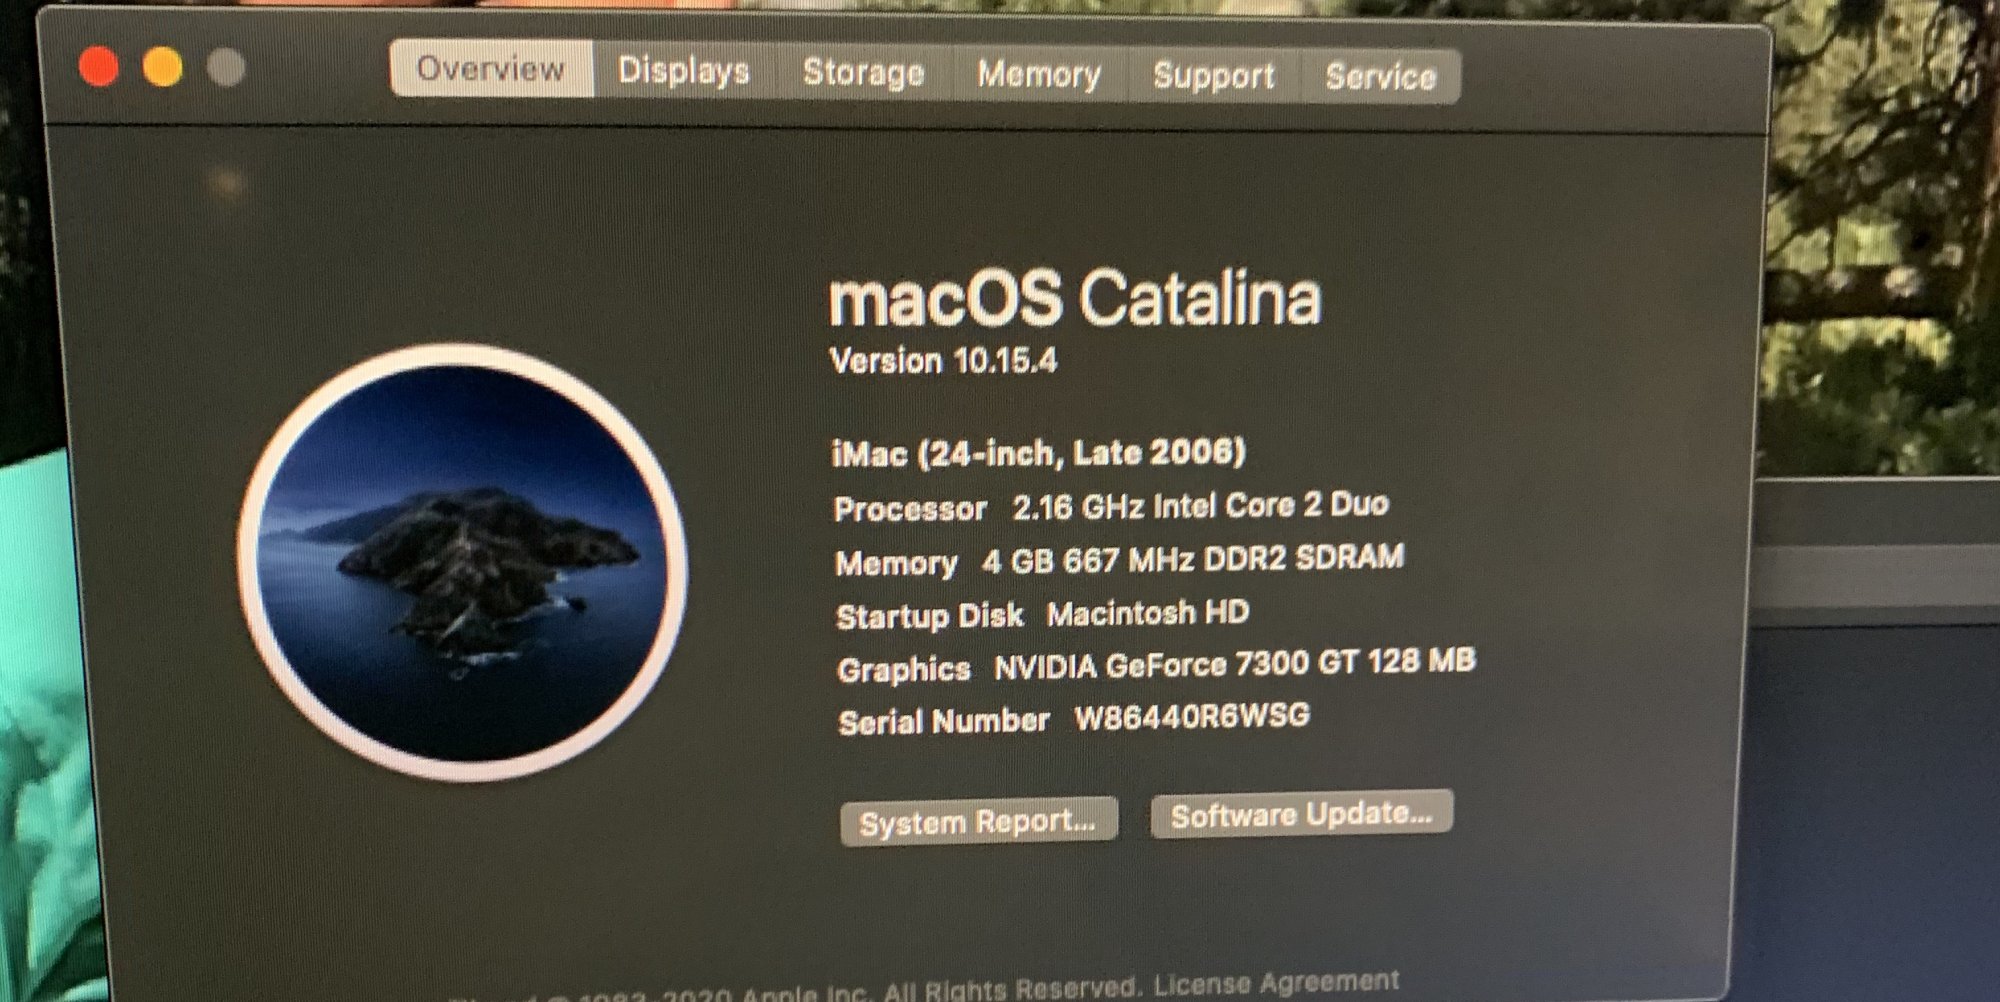Click the gray disabled zoom button
Viewport: 2000px width, 1002px height.
(226, 68)
